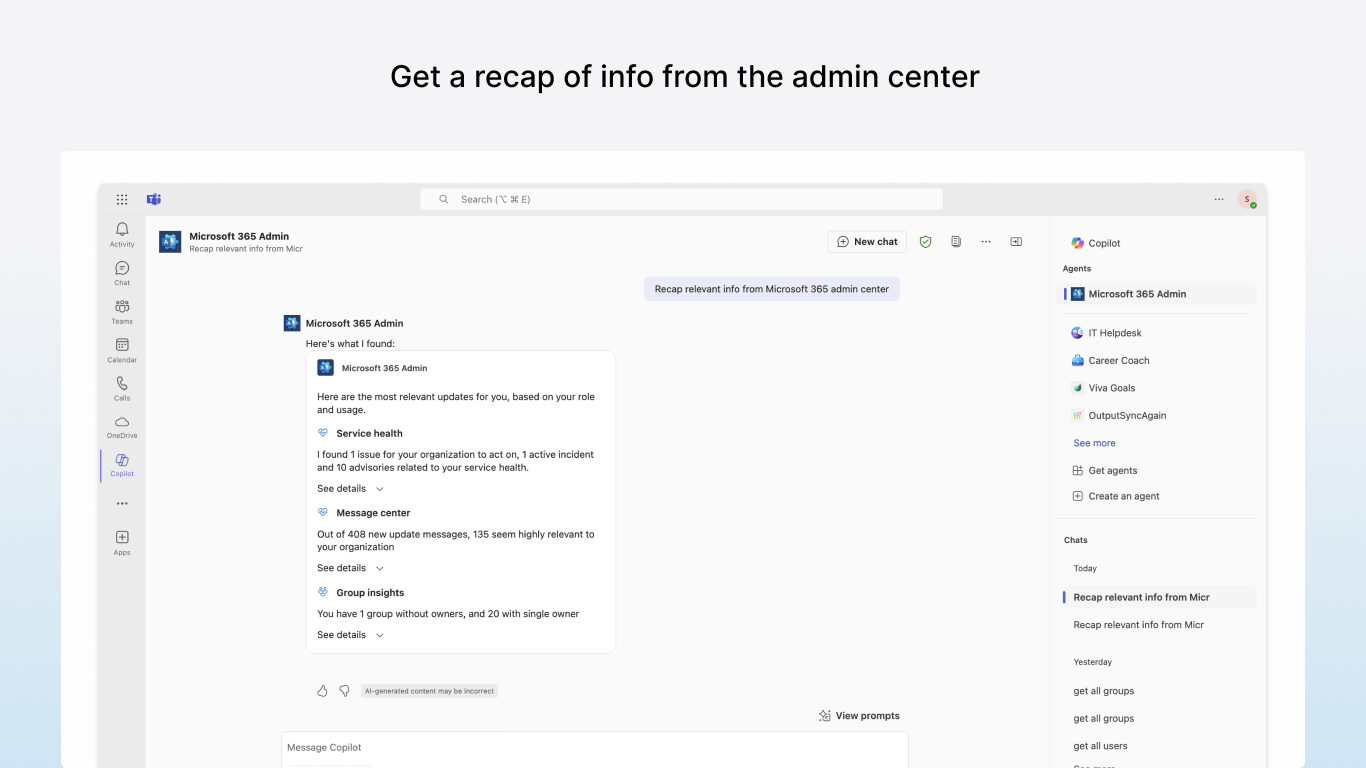The width and height of the screenshot is (1366, 768).
Task: Click the Group insights icon
Action: coord(323,592)
